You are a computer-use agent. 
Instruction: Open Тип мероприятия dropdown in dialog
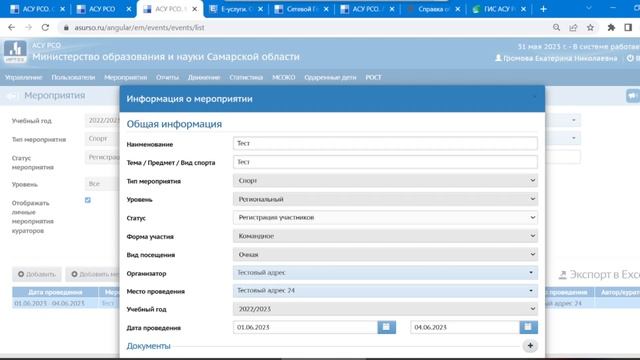pos(385,180)
